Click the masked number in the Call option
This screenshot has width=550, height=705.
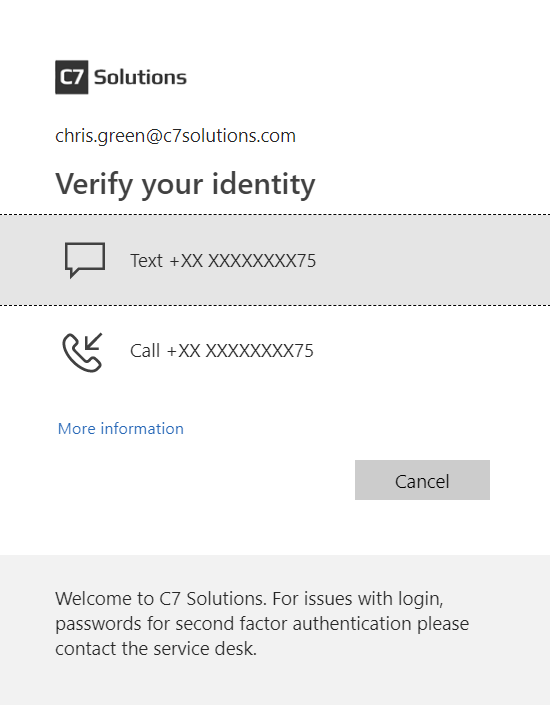coord(240,351)
